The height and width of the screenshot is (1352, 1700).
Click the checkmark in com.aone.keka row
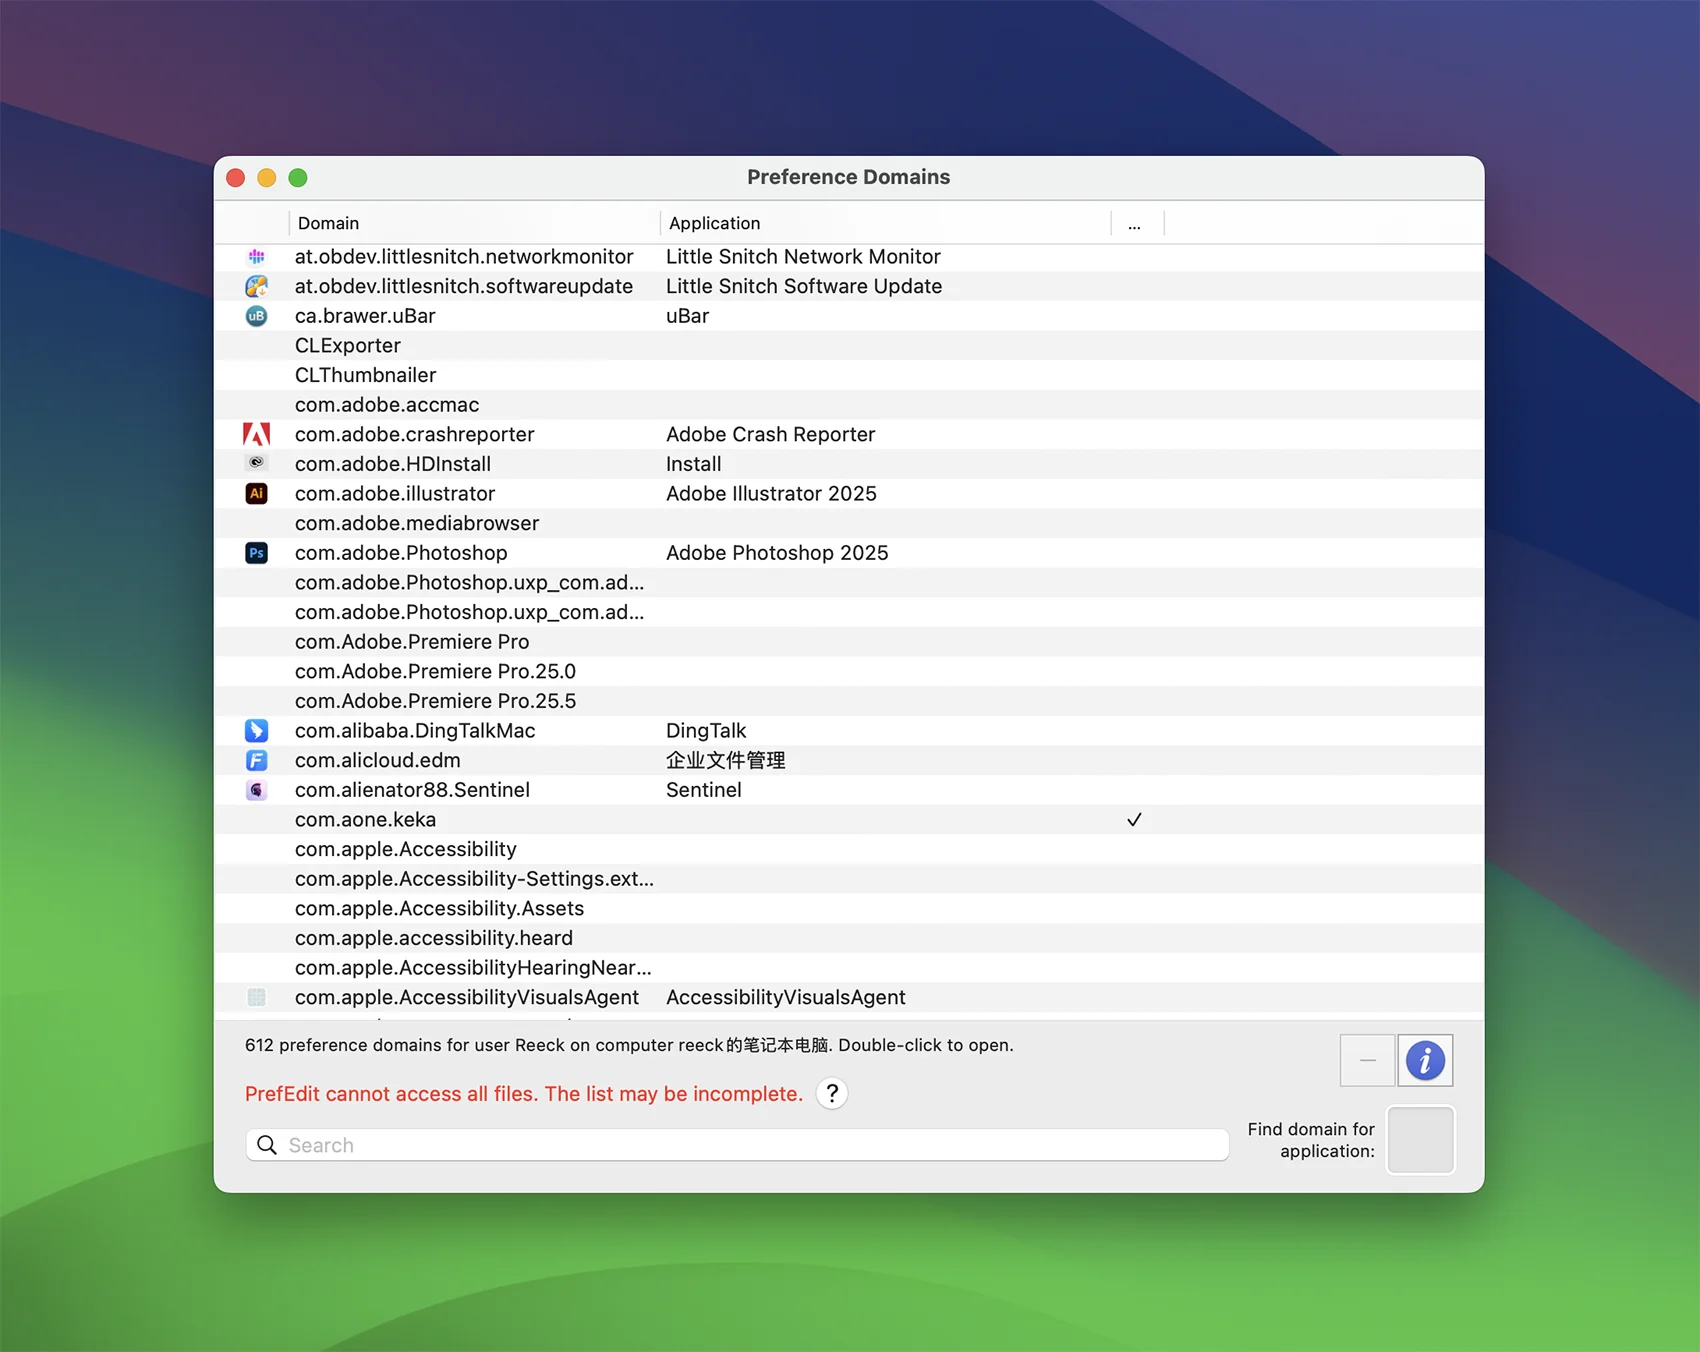pyautogui.click(x=1134, y=820)
